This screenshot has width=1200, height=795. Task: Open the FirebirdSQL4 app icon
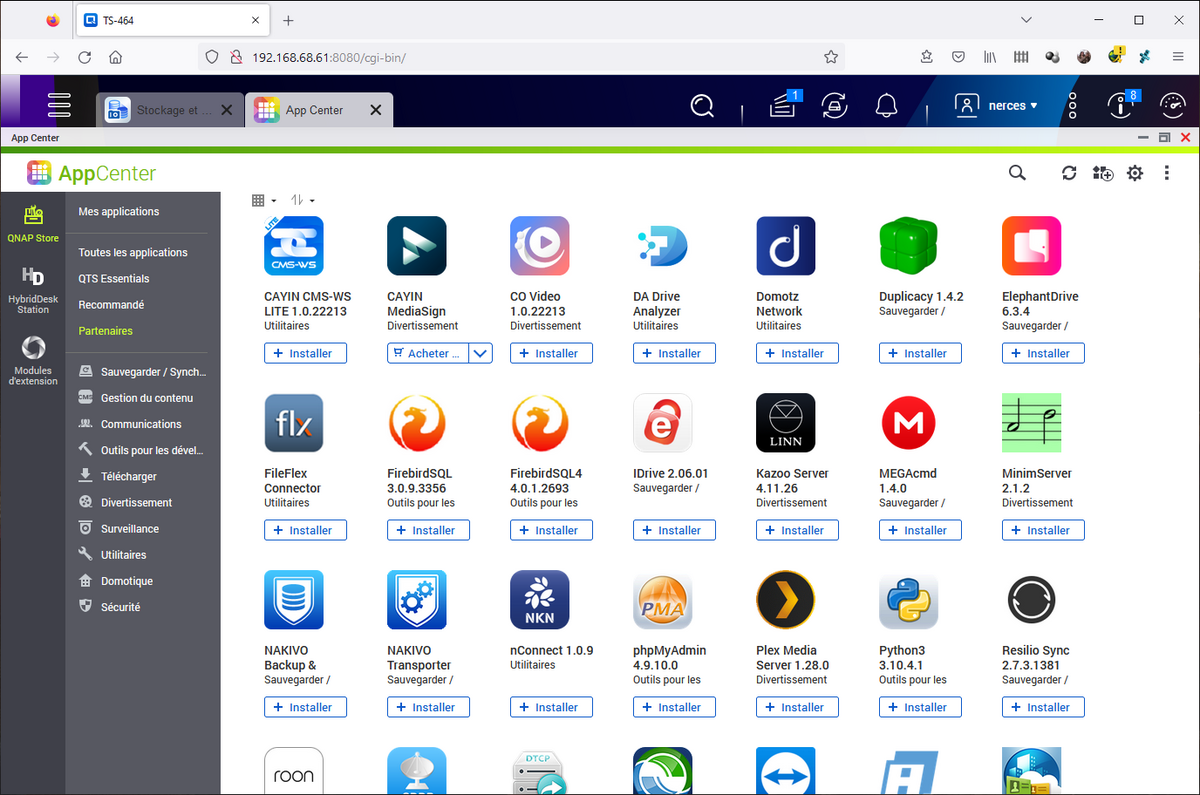click(x=540, y=423)
